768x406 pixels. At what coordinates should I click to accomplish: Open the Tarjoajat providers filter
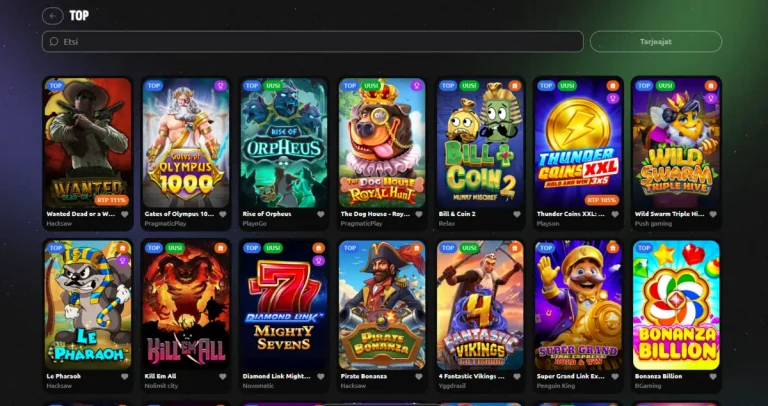coord(656,42)
